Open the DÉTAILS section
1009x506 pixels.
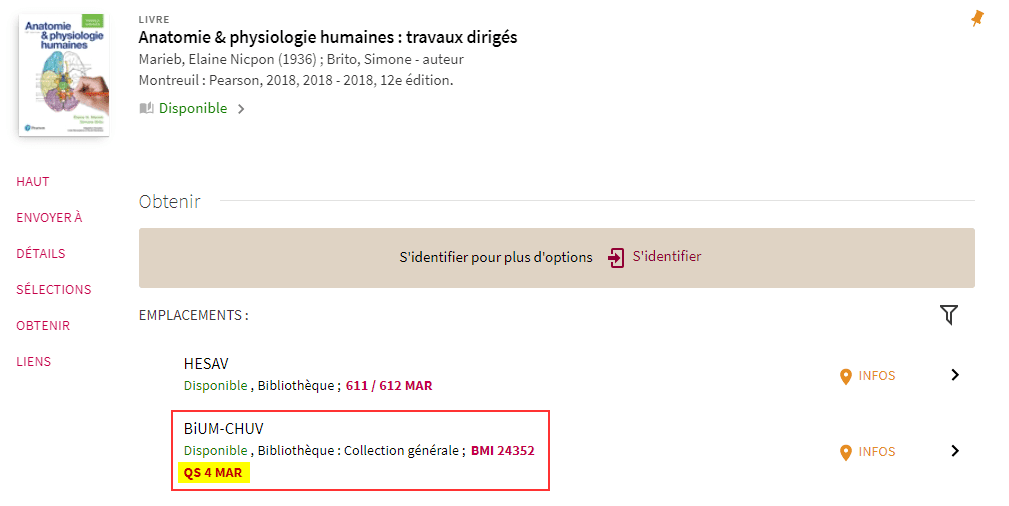click(41, 254)
